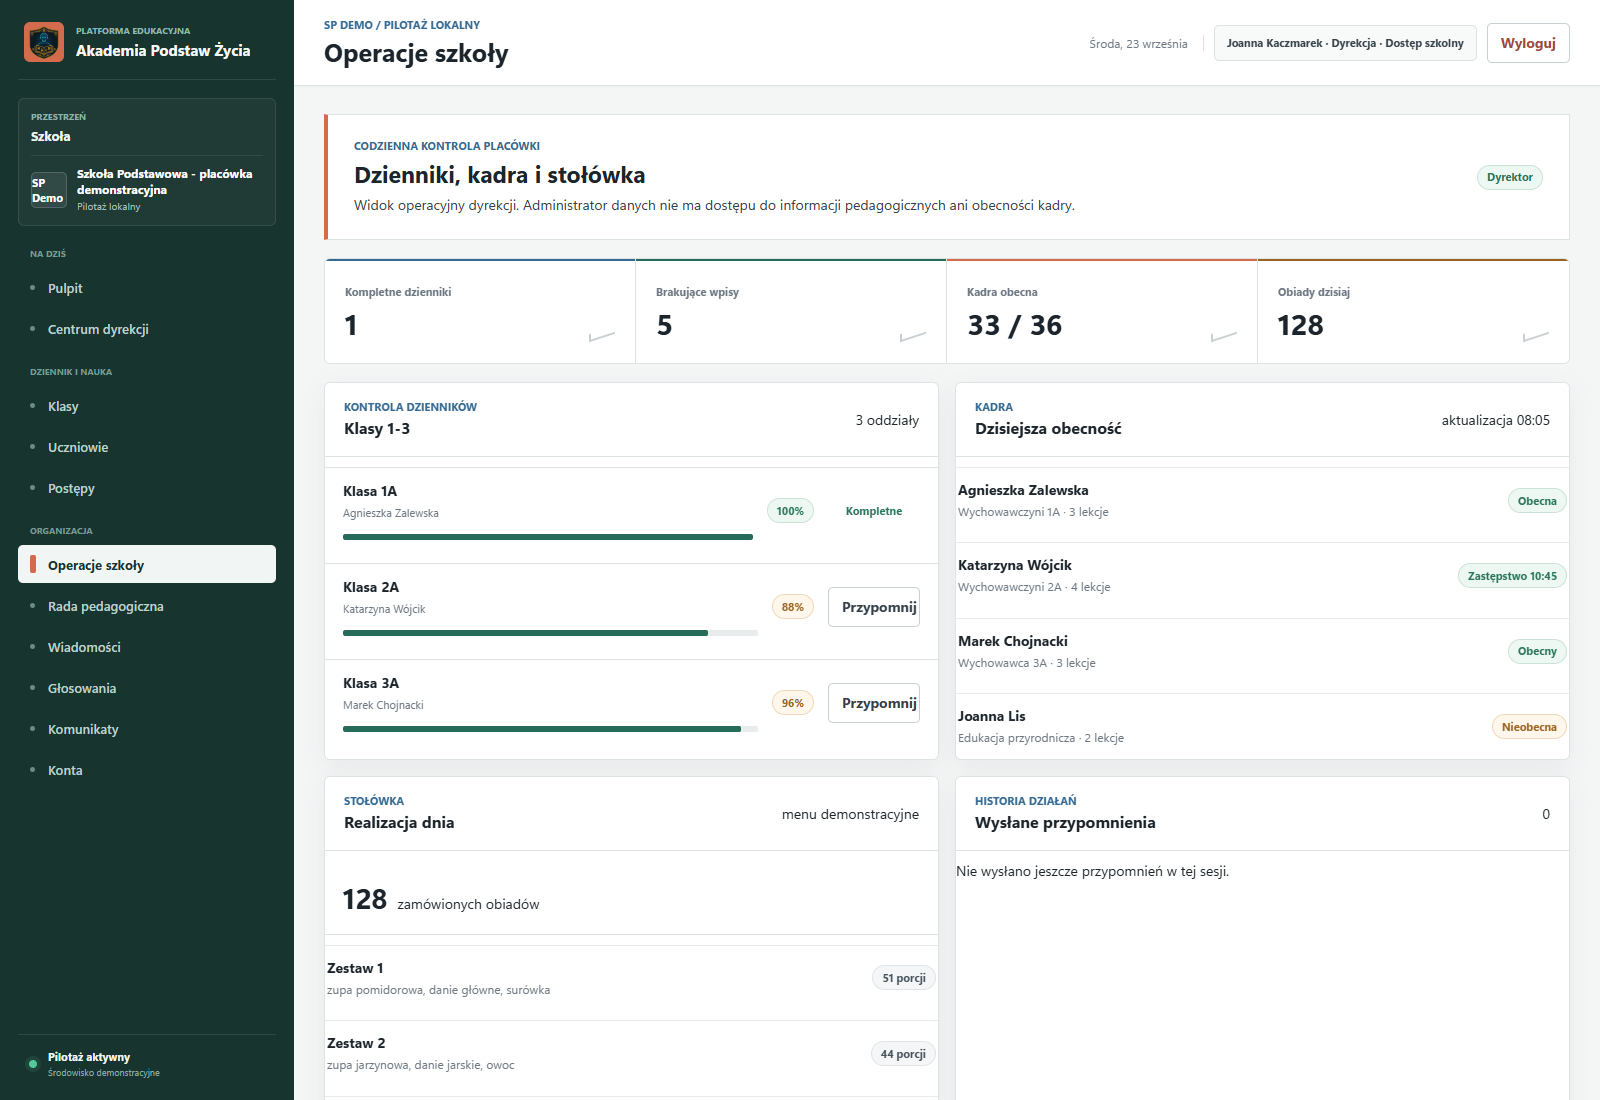Send reminder with Przypomnij for Klasa 2A
Viewport: 1600px width, 1100px height.
(874, 607)
